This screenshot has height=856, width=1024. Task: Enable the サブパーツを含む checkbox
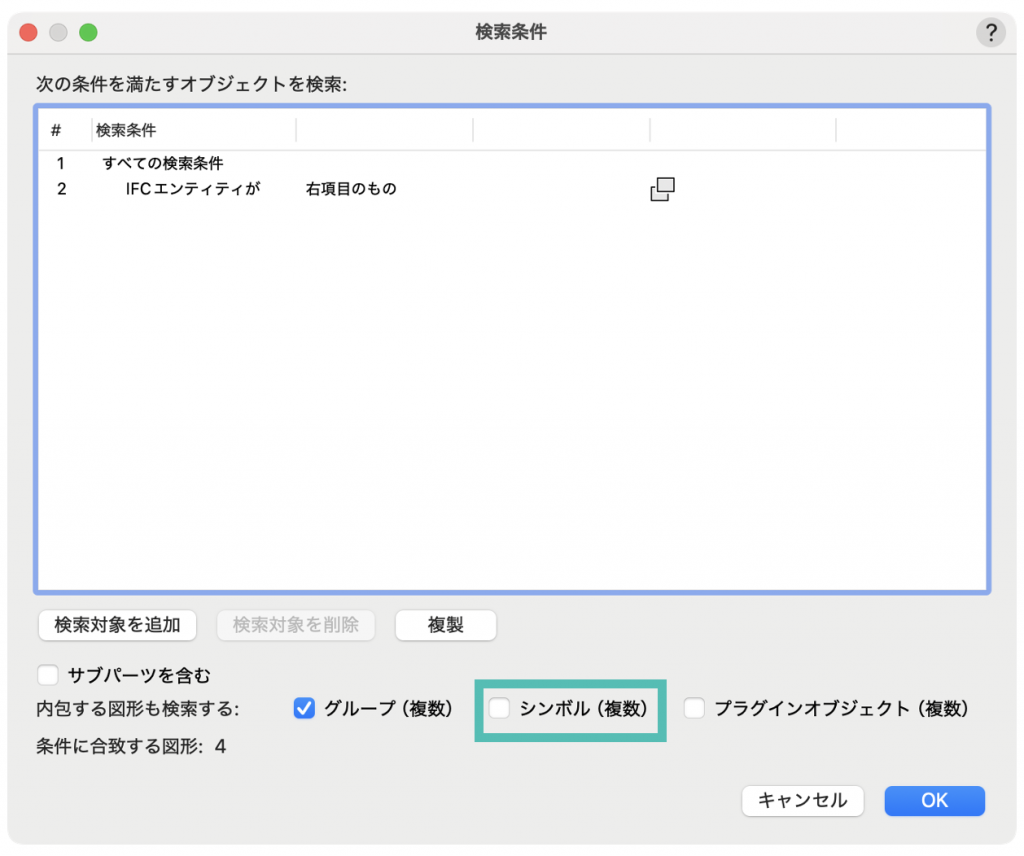(x=48, y=675)
